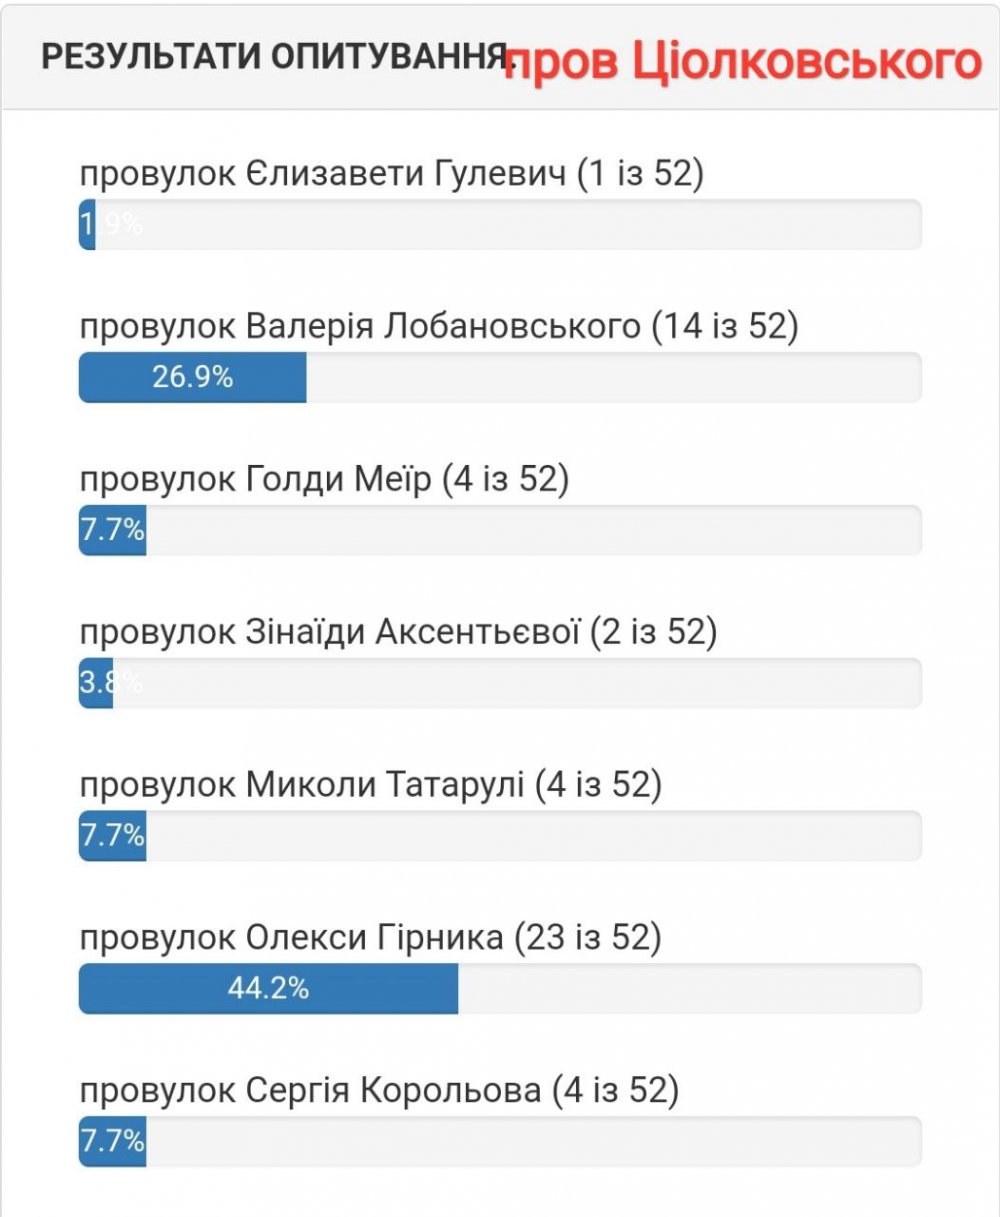Click the провулок Голди Меїр label
This screenshot has width=1000, height=1217.
[324, 480]
